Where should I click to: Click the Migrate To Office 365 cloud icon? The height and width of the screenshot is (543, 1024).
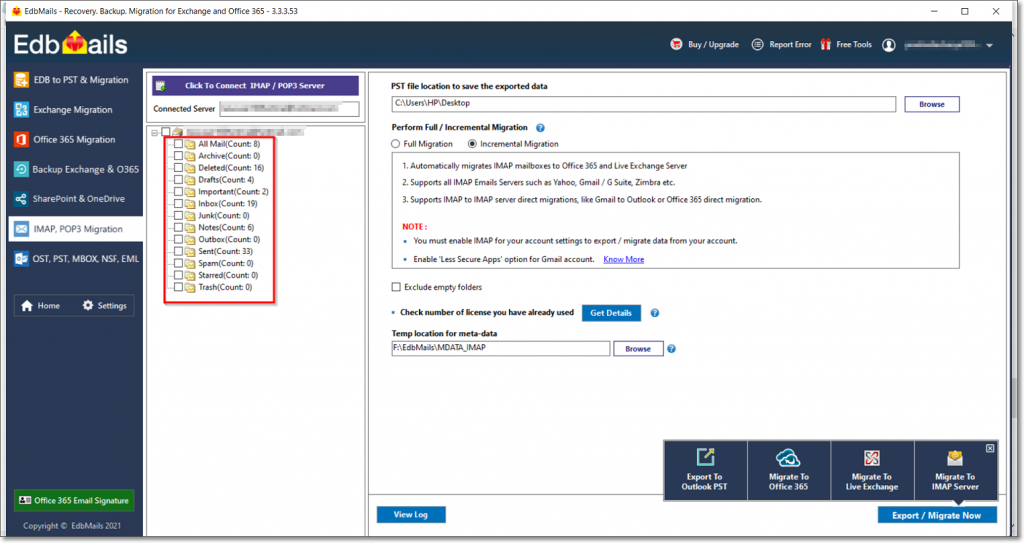click(x=788, y=457)
